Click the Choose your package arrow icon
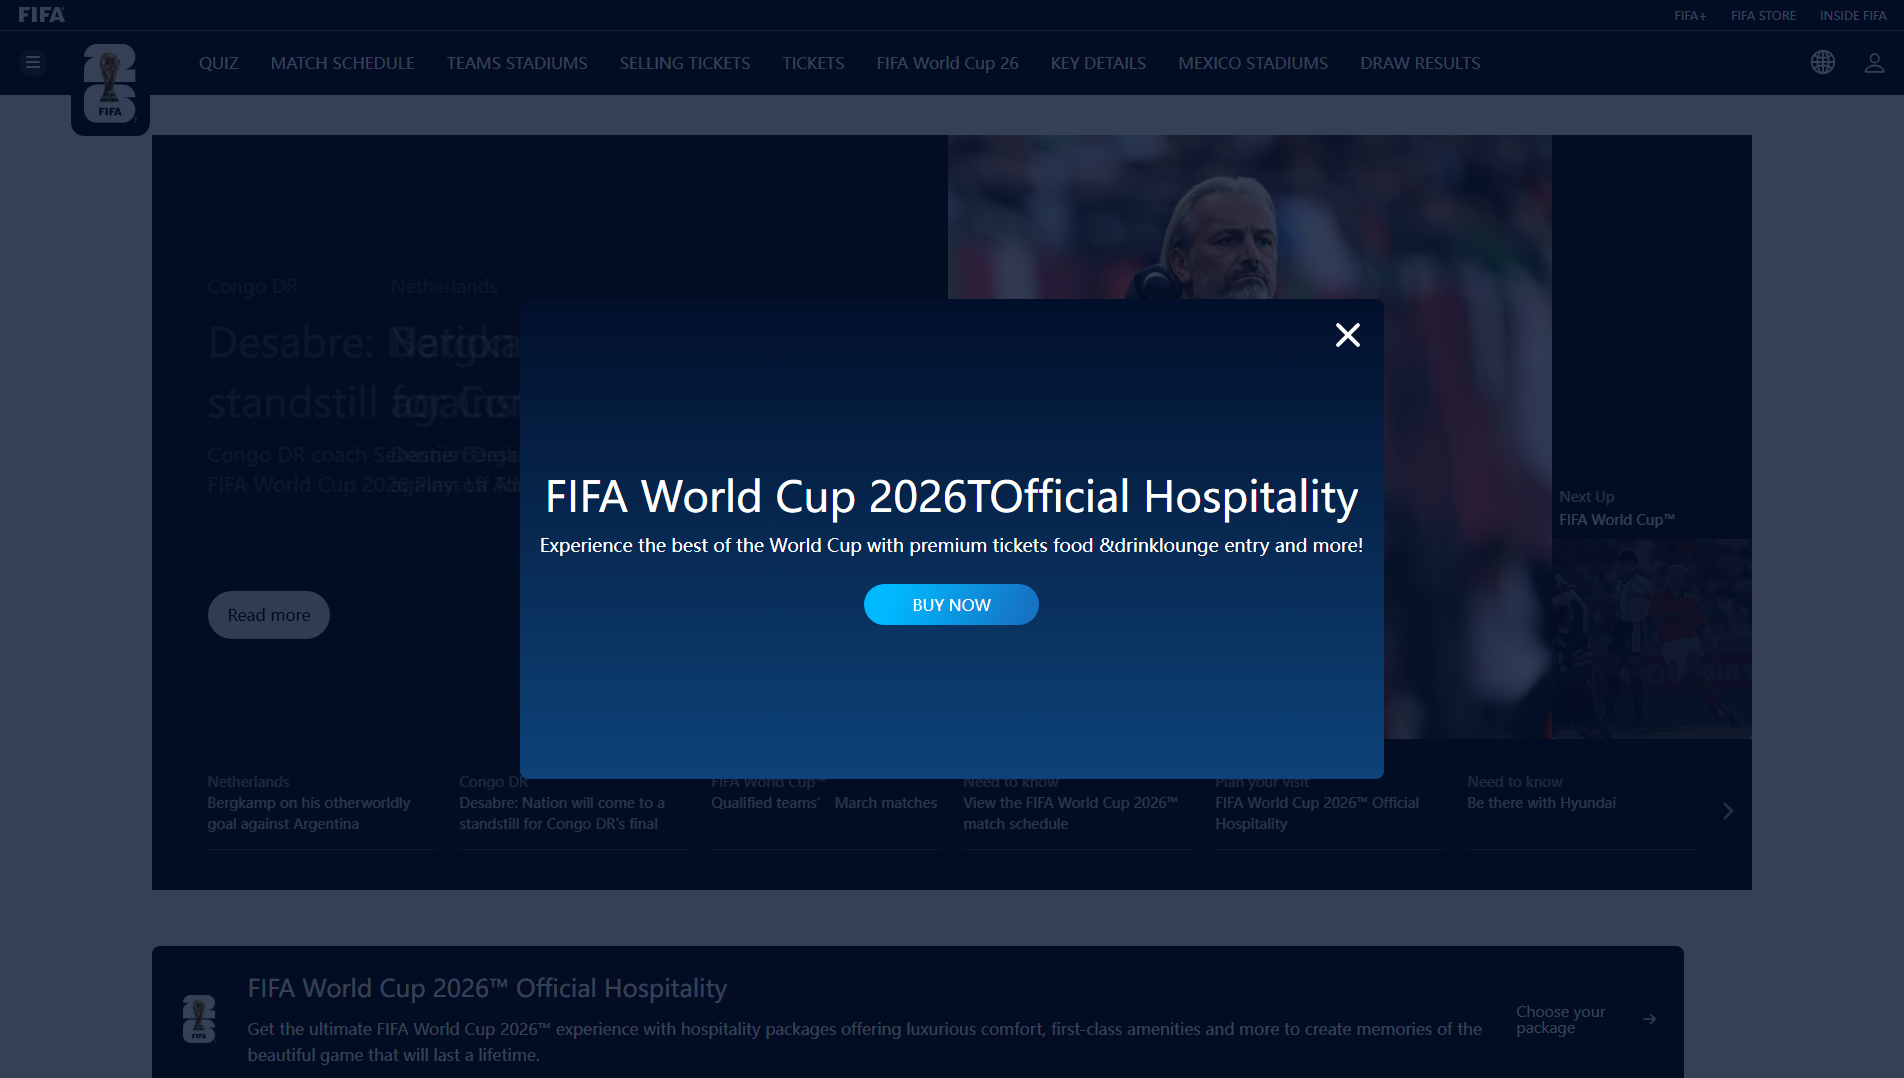The height and width of the screenshot is (1078, 1904). (1650, 1019)
